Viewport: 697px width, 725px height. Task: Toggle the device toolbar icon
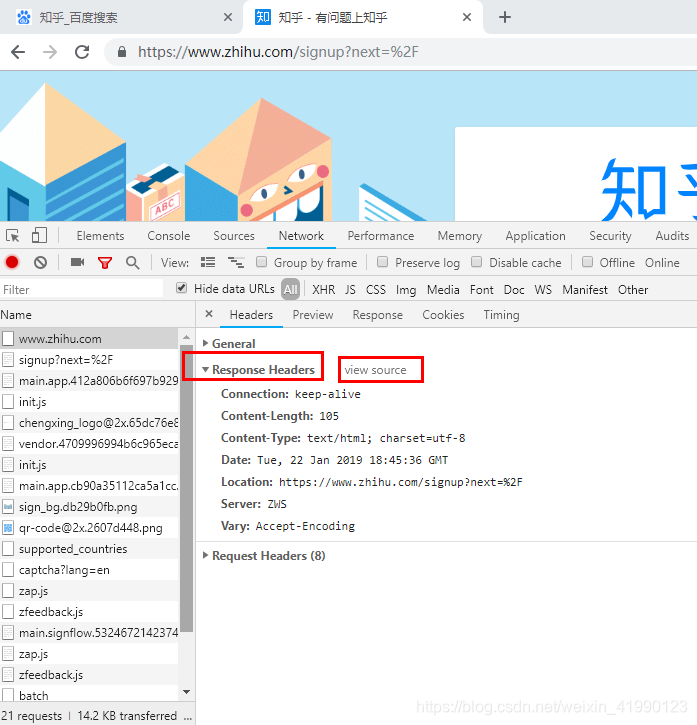coord(39,235)
